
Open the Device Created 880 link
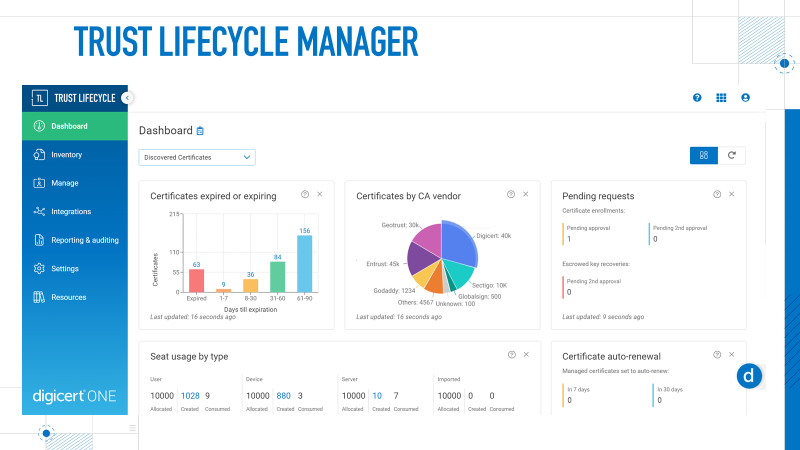tap(284, 396)
